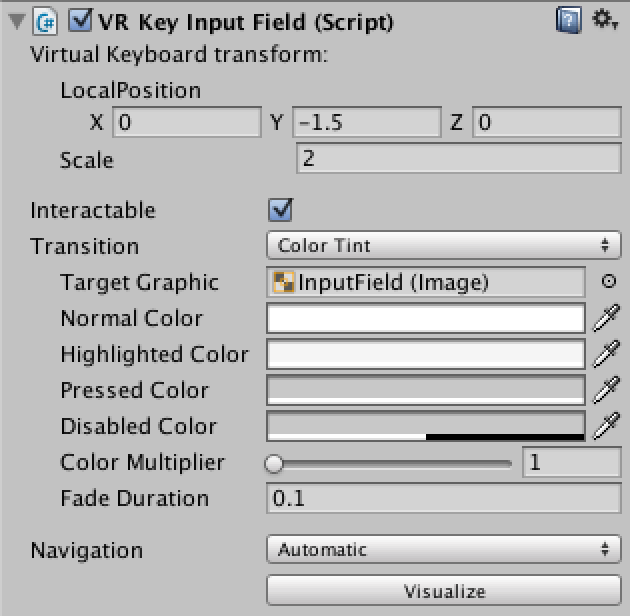Open the Transition Color Tint dropdown

(x=444, y=246)
